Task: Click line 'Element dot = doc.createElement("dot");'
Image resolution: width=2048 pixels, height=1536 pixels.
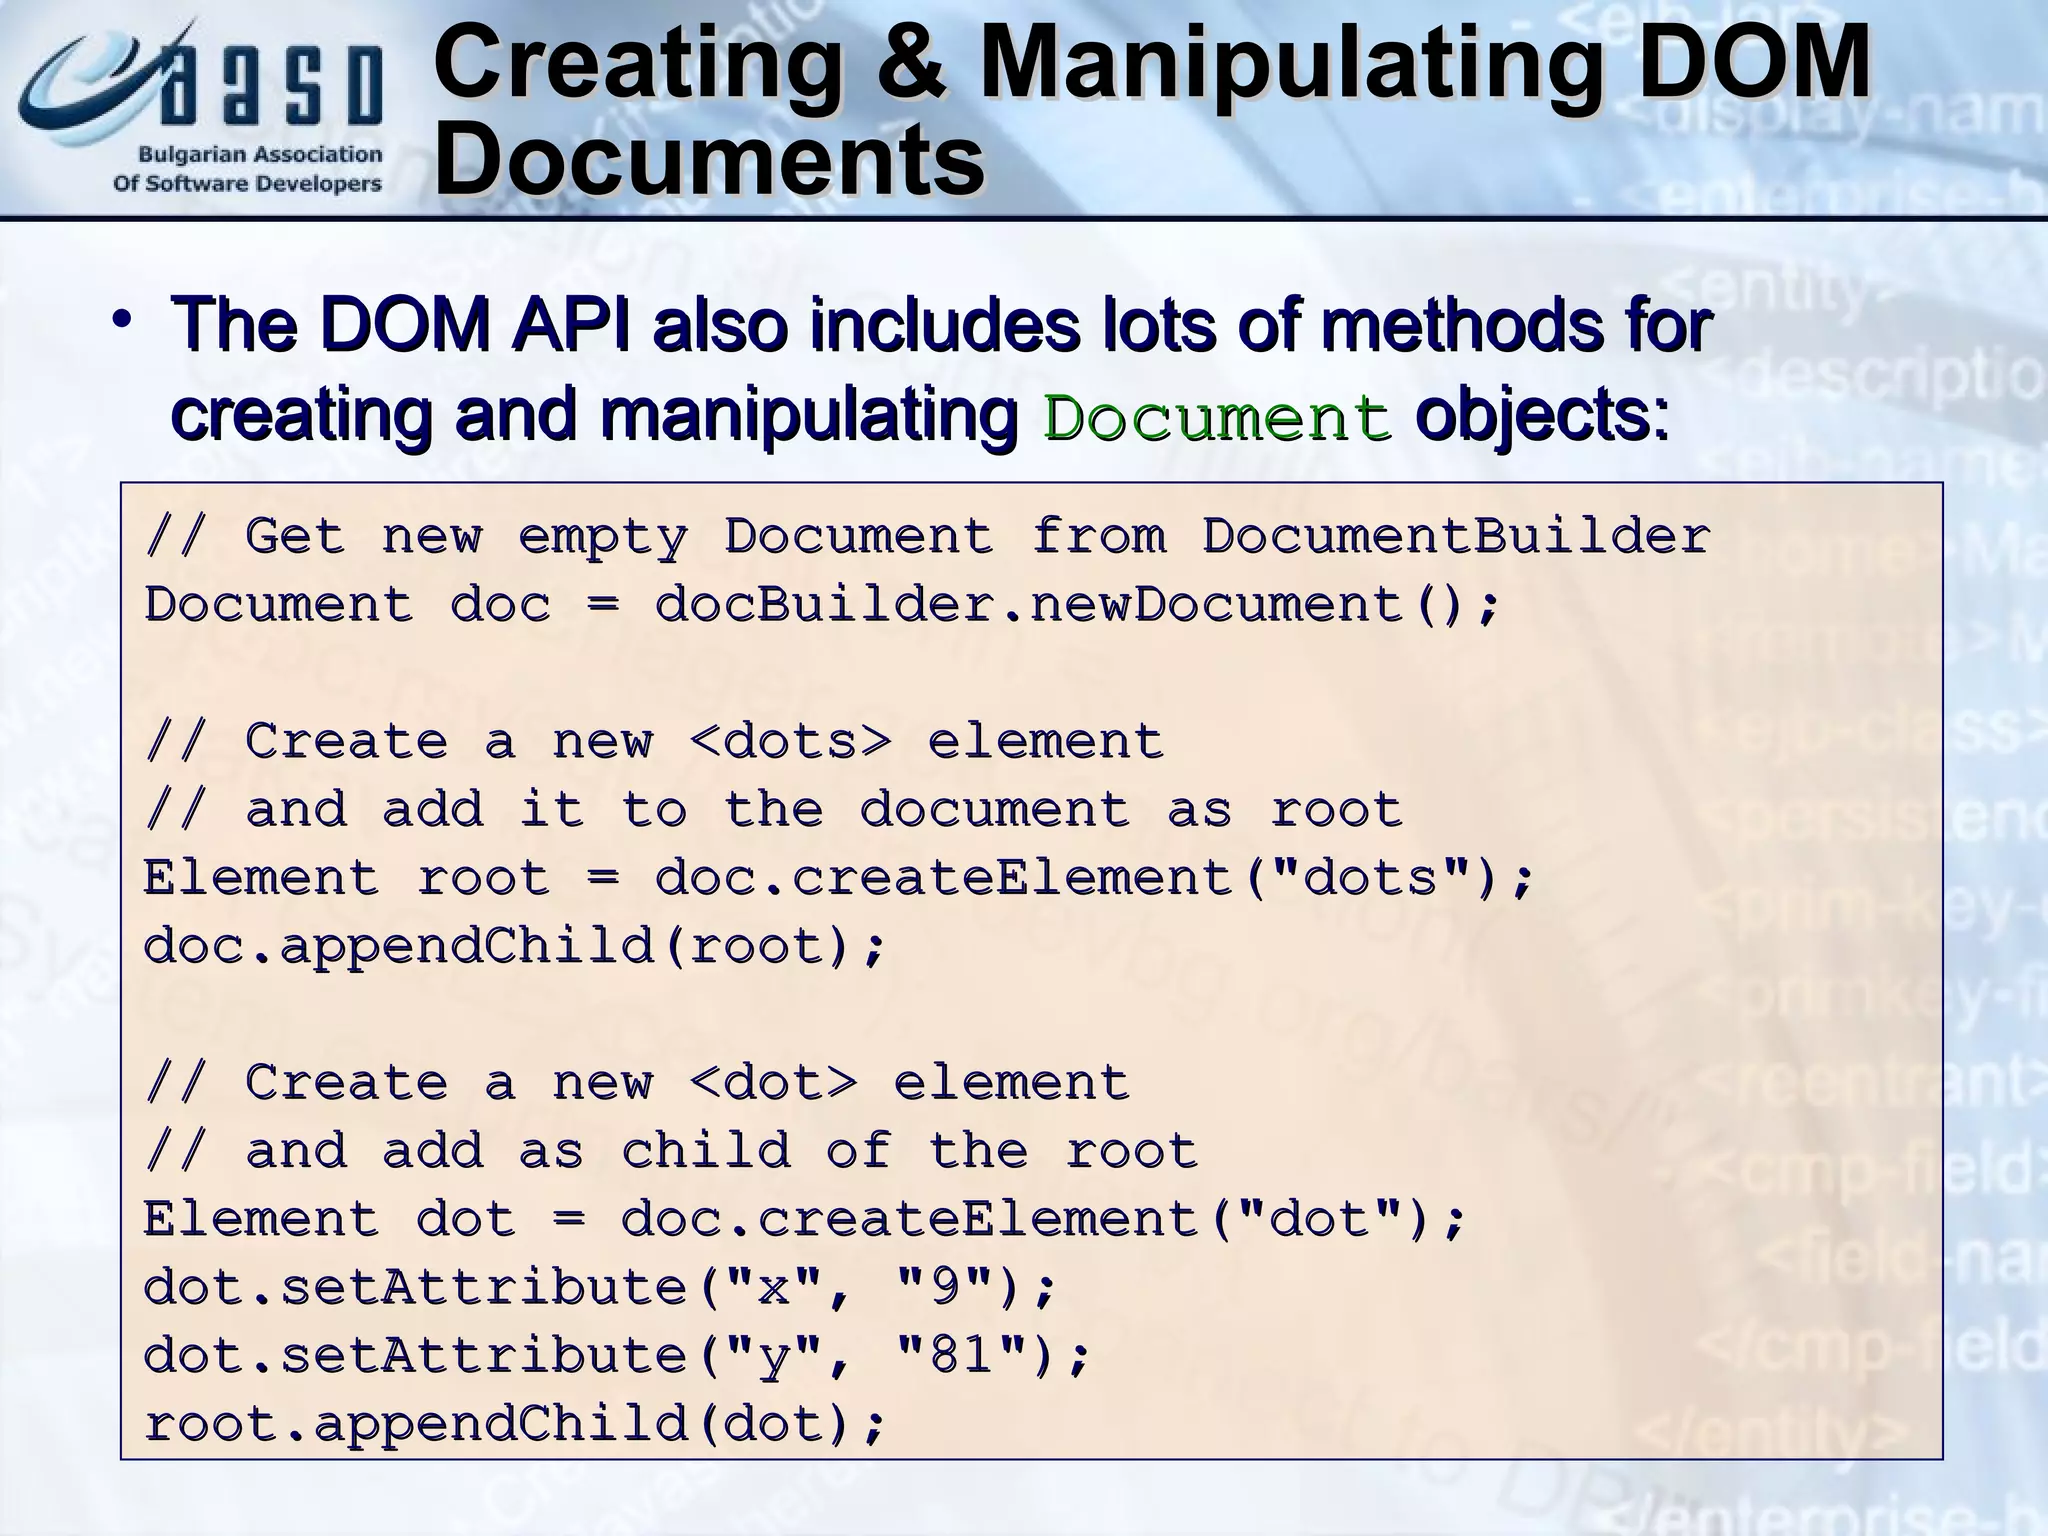Action: (x=805, y=1219)
